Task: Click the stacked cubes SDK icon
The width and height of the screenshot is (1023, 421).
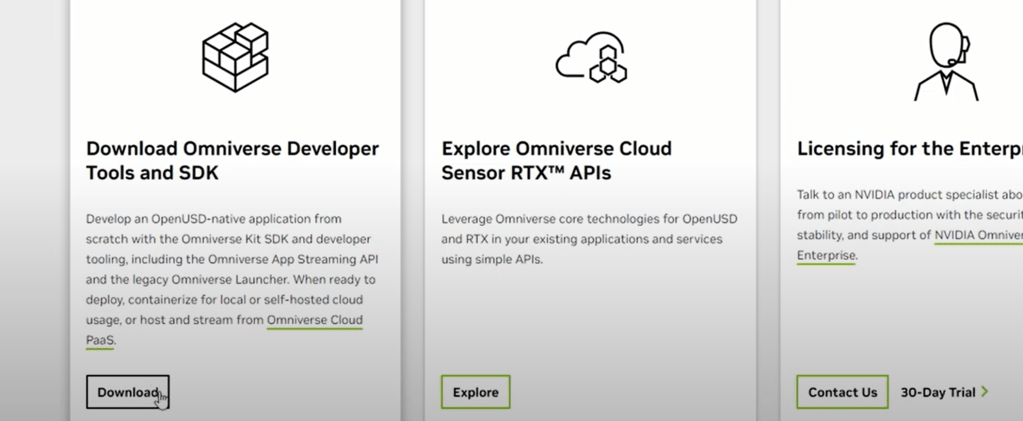Action: click(235, 58)
